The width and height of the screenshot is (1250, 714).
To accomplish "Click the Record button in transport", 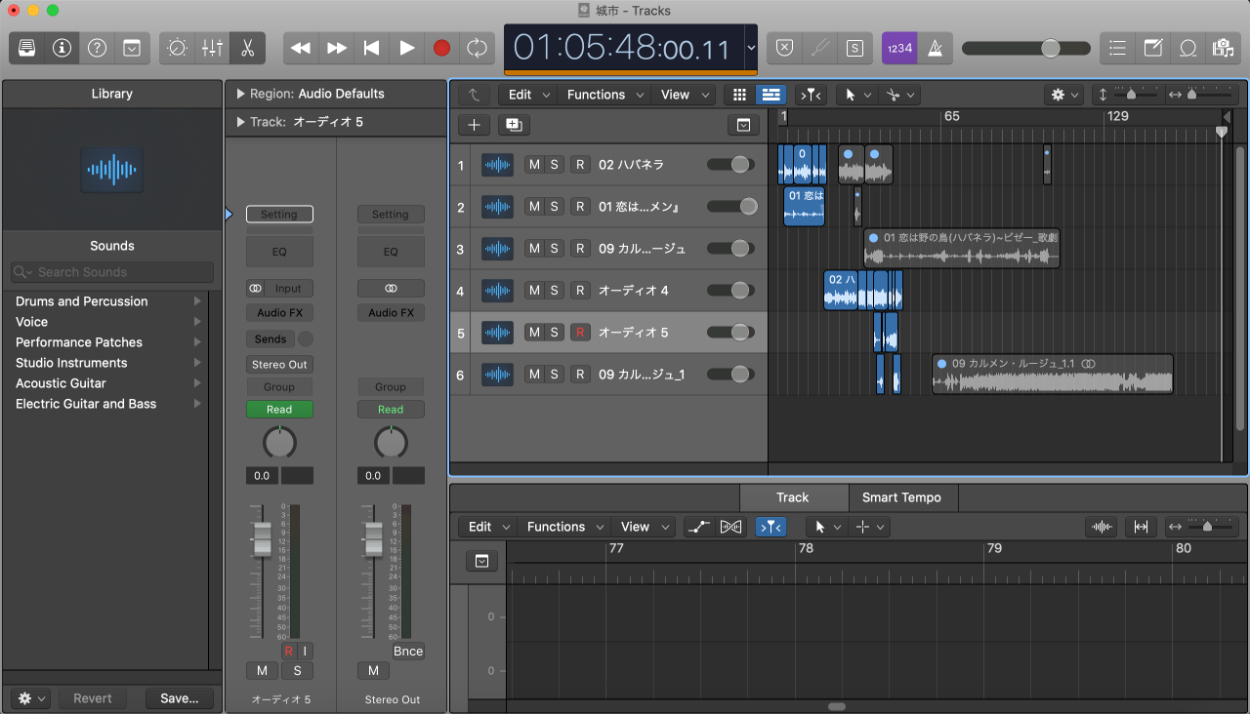I will (x=442, y=48).
